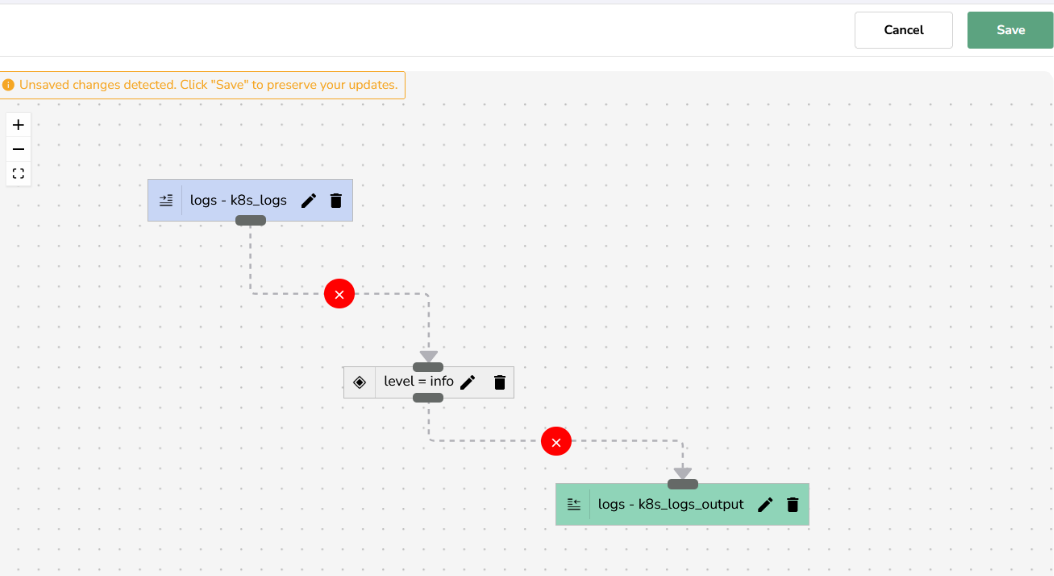Remove the connection into k8s_logs_output via red X

pos(556,440)
